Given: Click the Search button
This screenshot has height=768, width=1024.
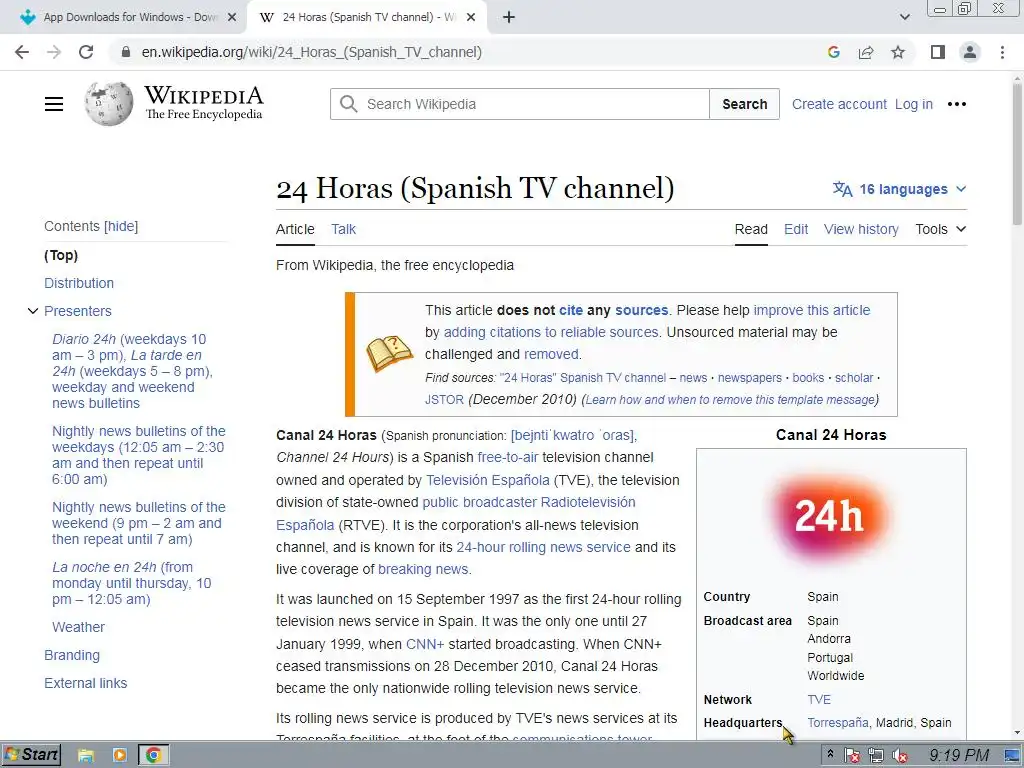Looking at the screenshot, I should coord(744,104).
